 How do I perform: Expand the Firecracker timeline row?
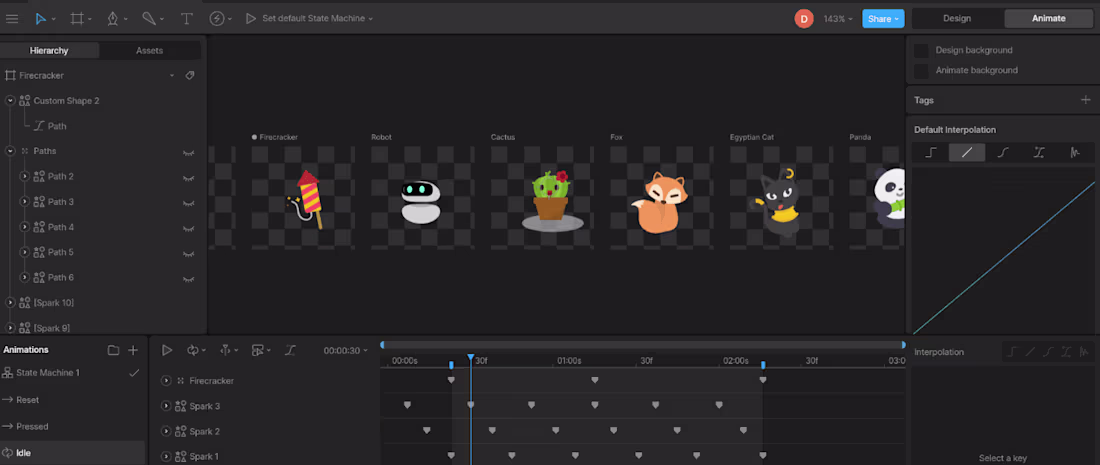[166, 381]
